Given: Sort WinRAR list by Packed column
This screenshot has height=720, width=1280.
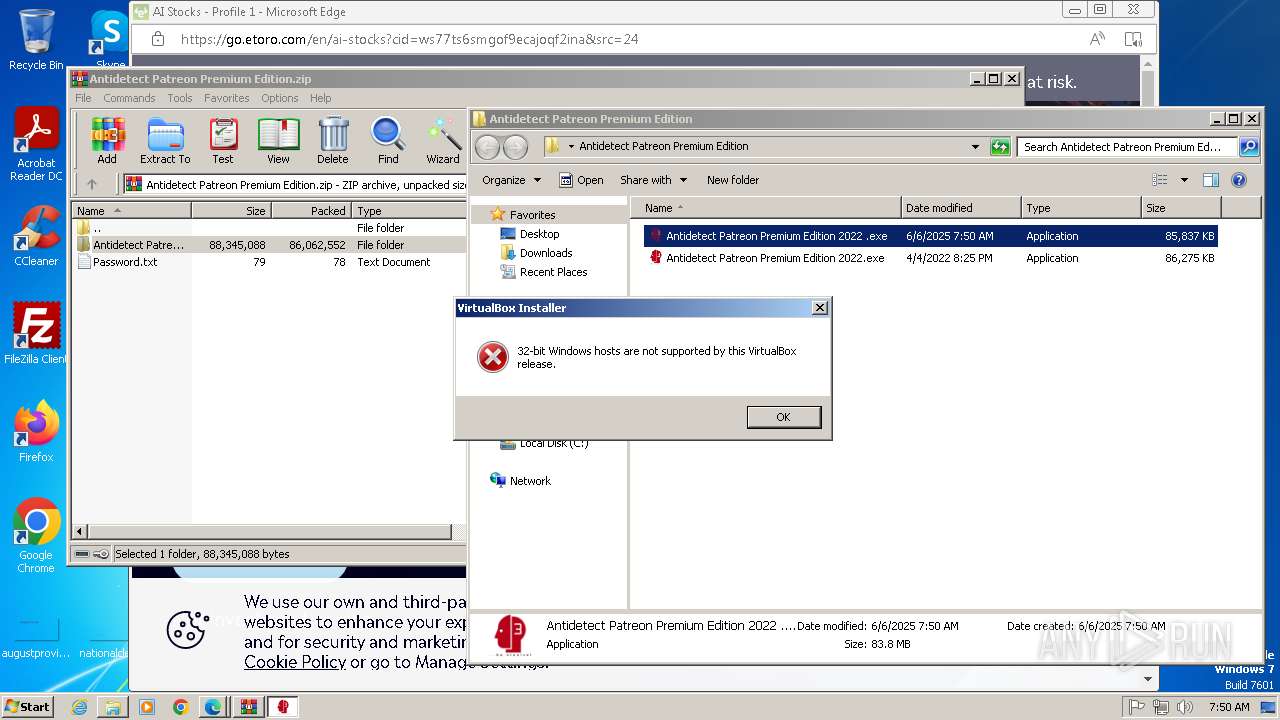Looking at the screenshot, I should click(311, 211).
